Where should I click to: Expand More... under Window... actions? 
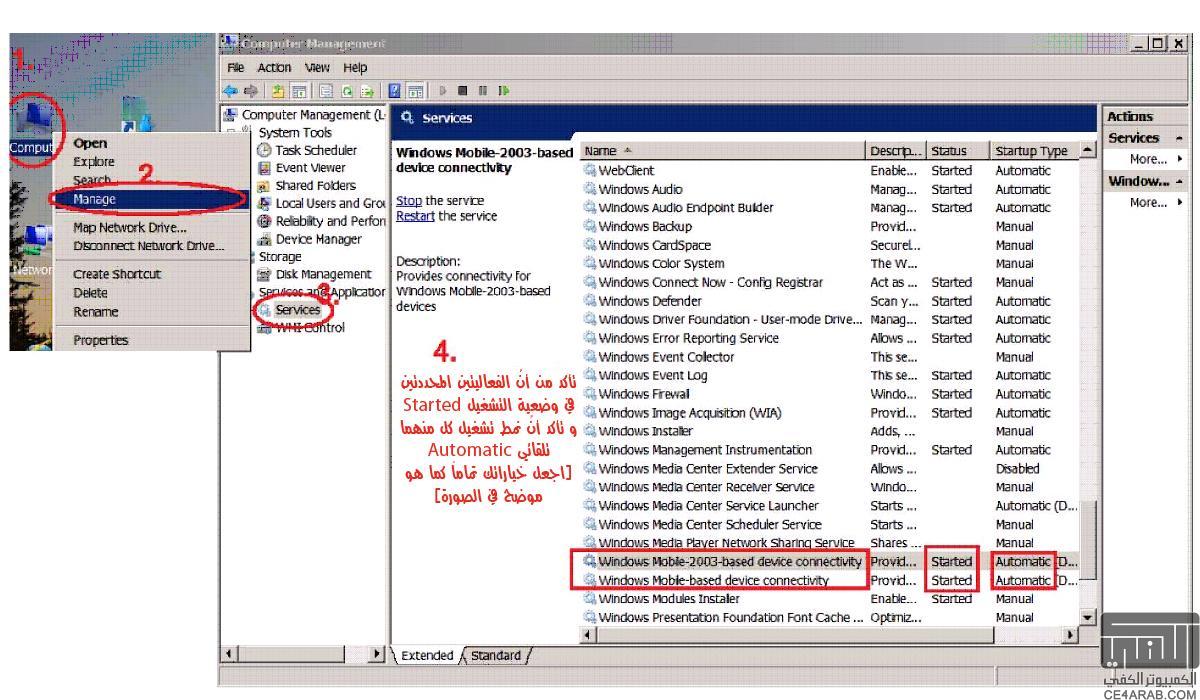tap(1147, 202)
